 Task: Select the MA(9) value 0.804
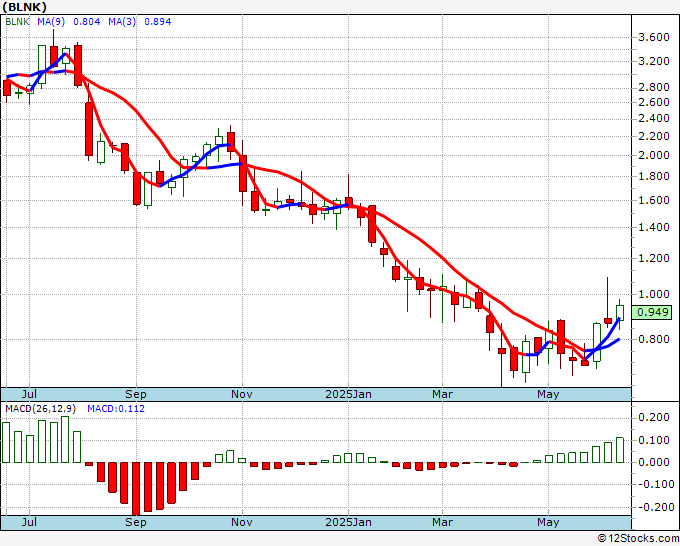pos(87,22)
